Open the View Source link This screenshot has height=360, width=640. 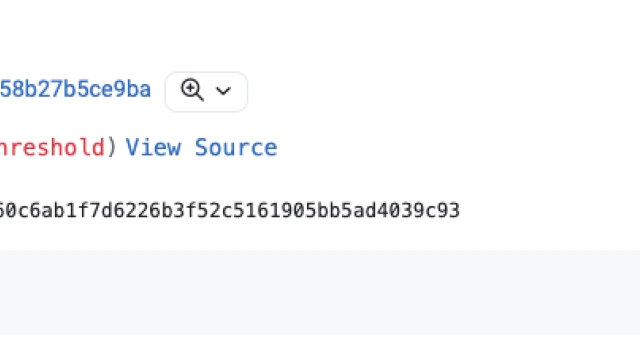click(201, 147)
